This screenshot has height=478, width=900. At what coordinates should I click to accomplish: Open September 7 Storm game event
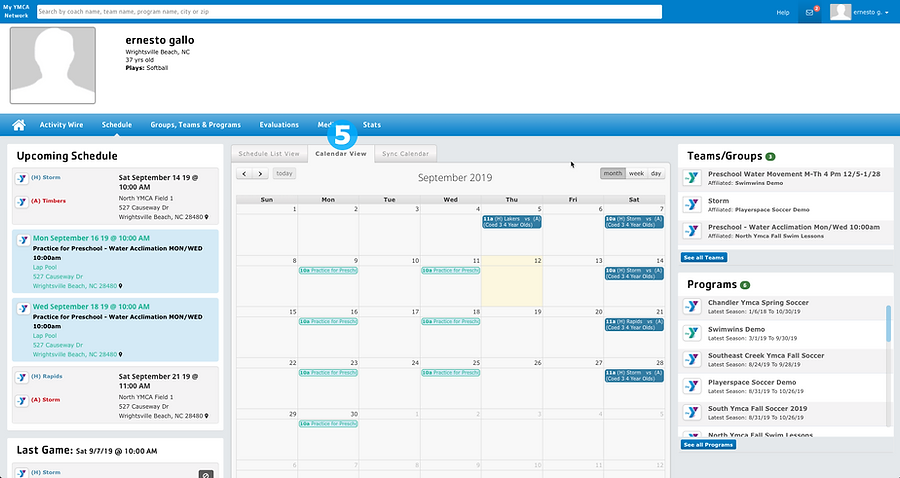click(x=634, y=222)
